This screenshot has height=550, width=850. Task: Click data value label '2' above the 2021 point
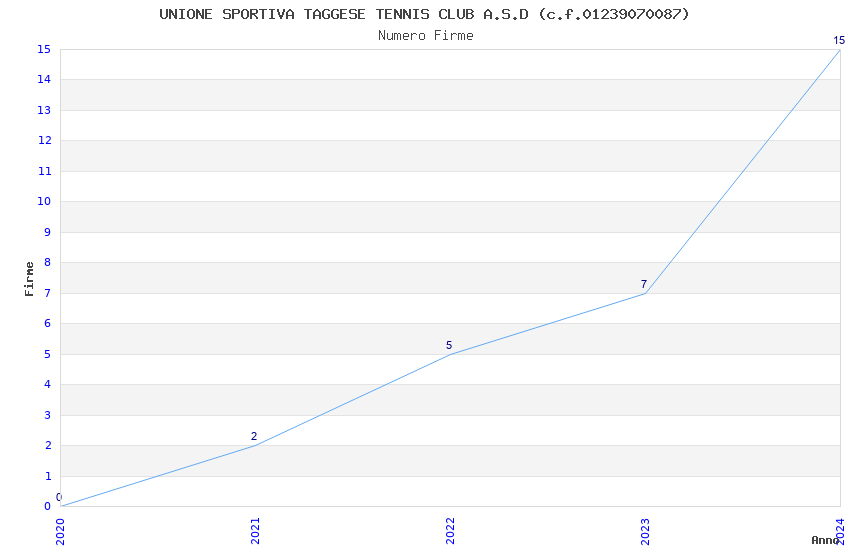click(254, 437)
